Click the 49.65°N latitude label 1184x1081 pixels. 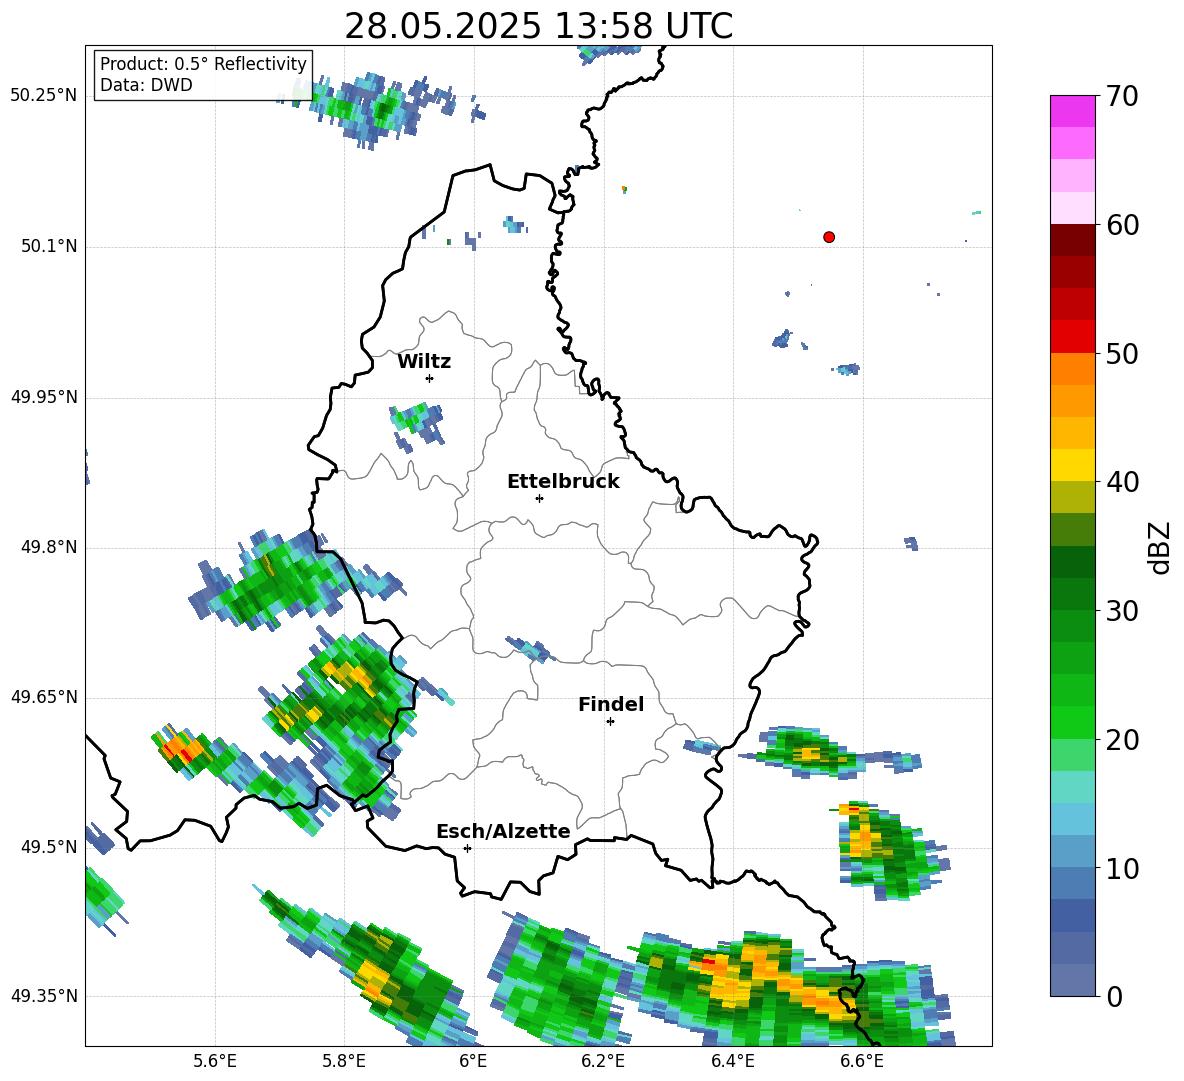tap(44, 697)
